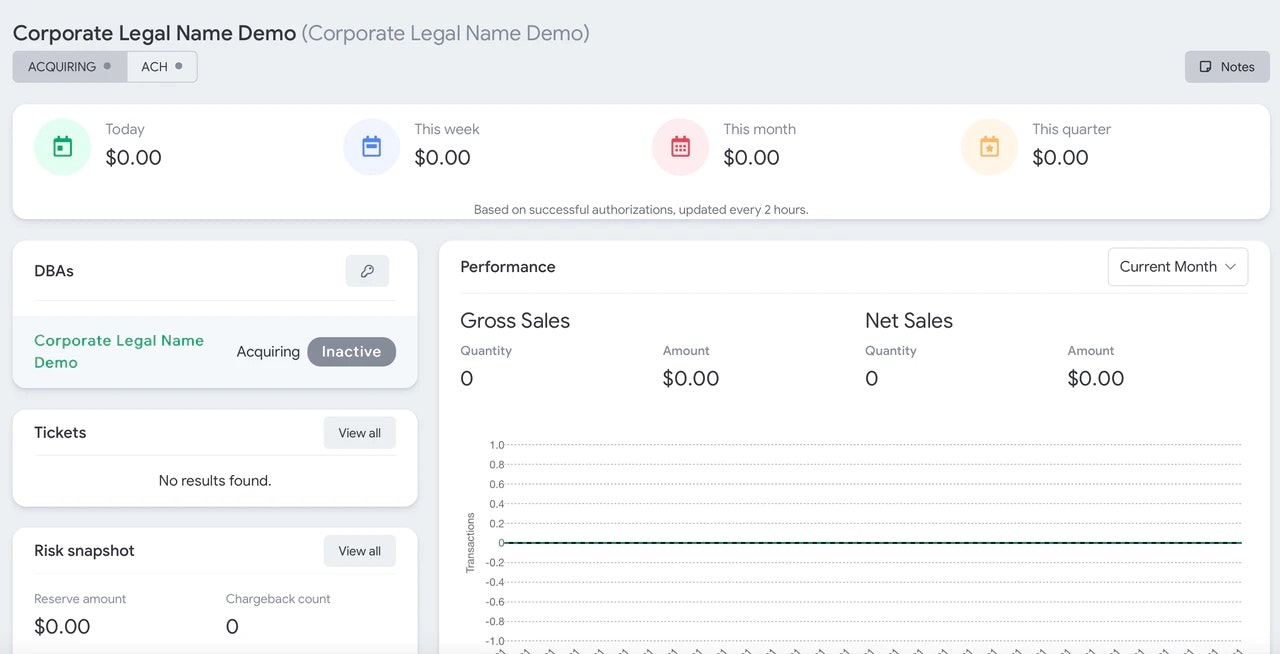This screenshot has width=1280, height=654.
Task: Click the orange This quarter star calendar icon
Action: pyautogui.click(x=990, y=147)
